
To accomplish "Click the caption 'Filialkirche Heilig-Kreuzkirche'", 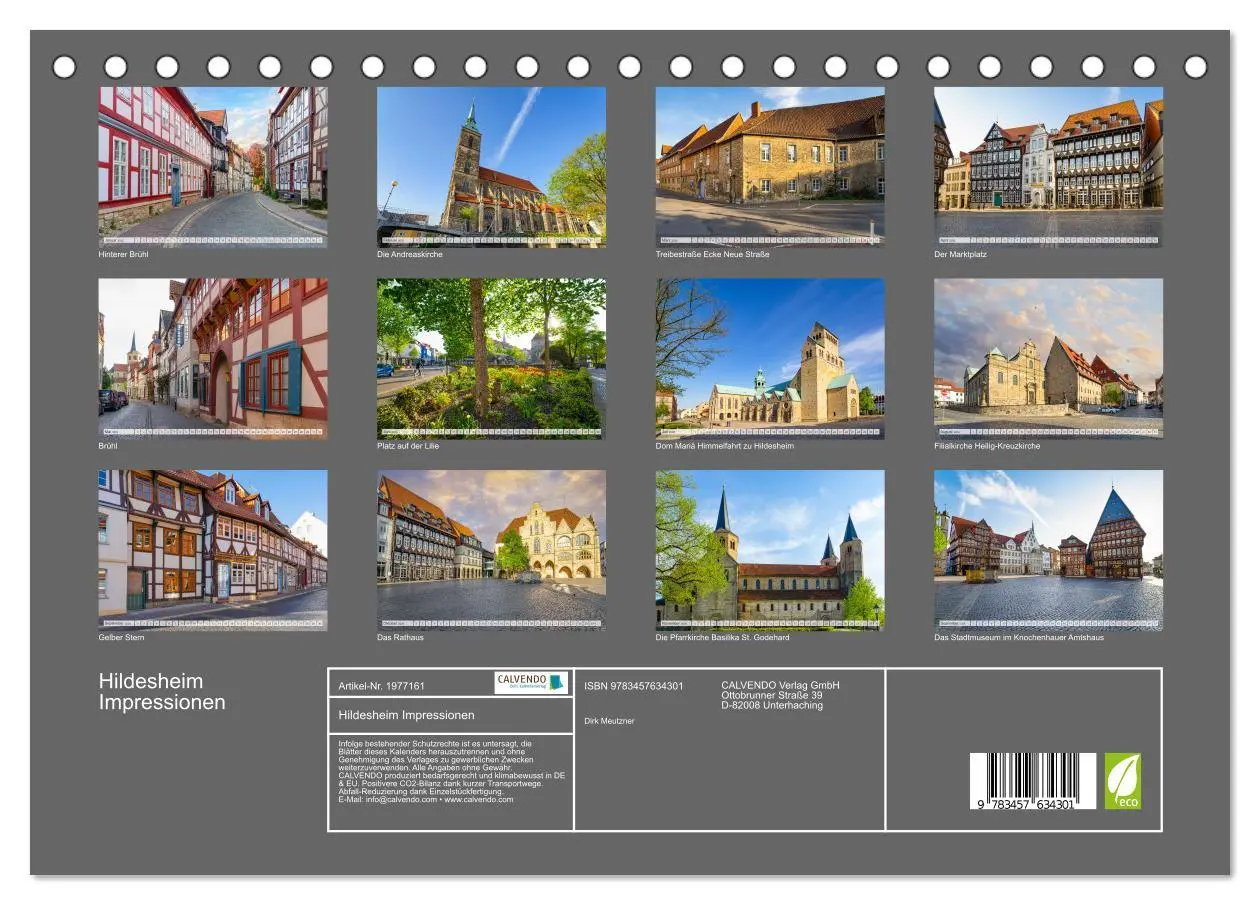I will (987, 446).
